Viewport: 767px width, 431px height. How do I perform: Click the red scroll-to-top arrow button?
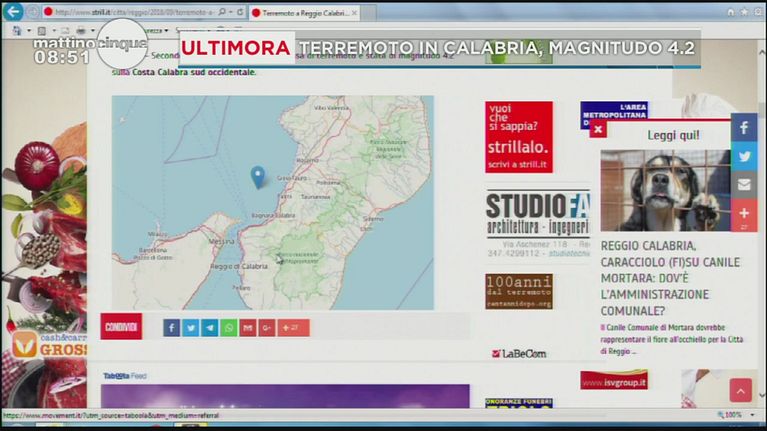[x=740, y=390]
